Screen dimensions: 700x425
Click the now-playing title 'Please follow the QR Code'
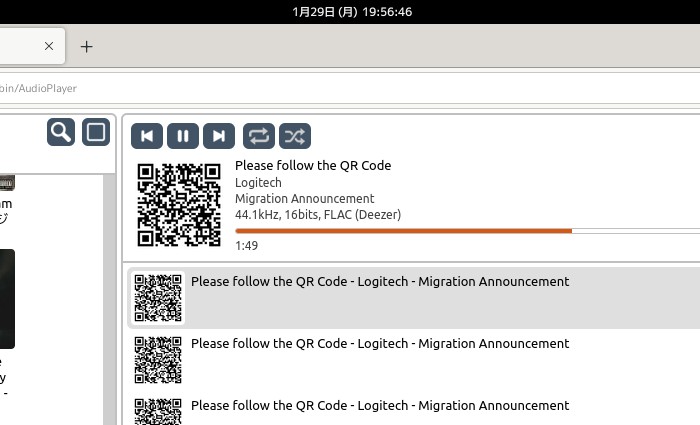click(x=313, y=166)
